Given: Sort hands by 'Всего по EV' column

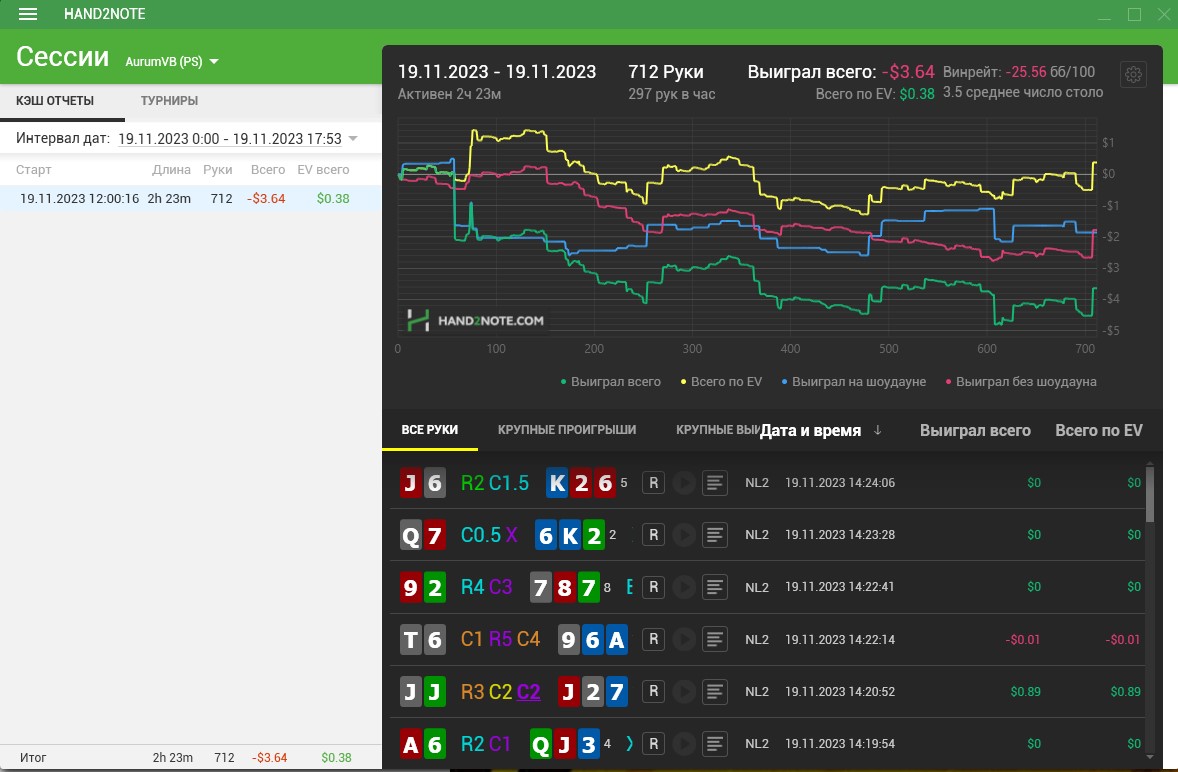Looking at the screenshot, I should tap(1098, 430).
